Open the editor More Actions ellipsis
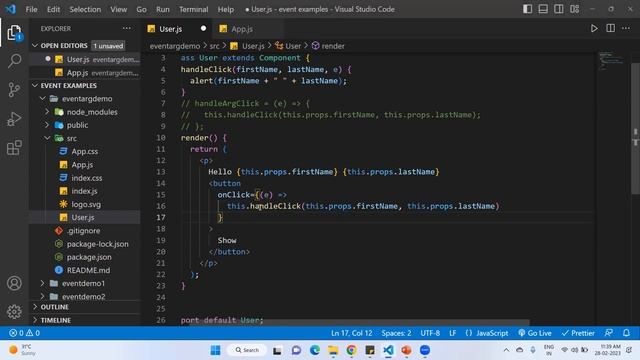640x360 pixels. tap(626, 29)
